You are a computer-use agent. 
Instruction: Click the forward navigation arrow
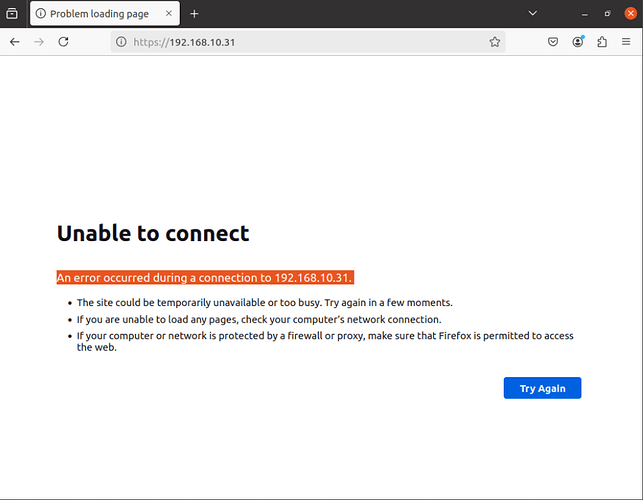(x=39, y=42)
